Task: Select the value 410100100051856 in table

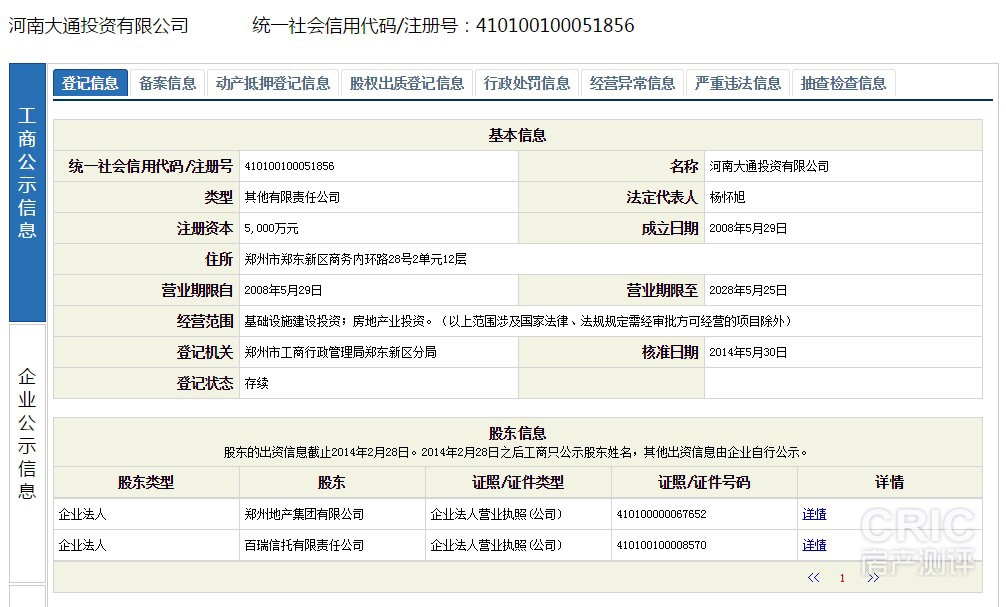Action: [289, 166]
